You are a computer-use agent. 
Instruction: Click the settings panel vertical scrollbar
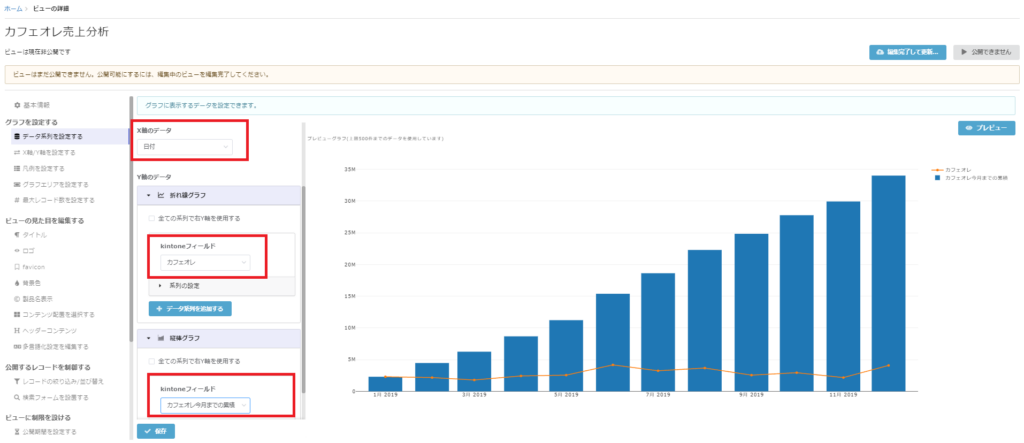[304, 287]
